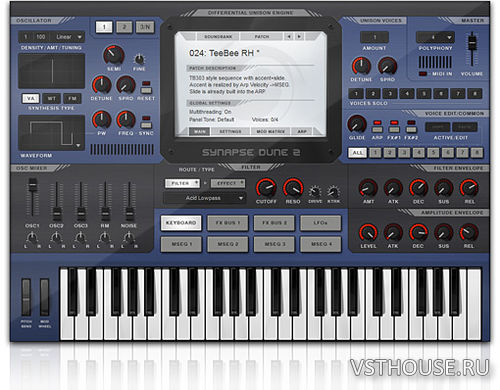Viewport: 500px width, 390px height.
Task: Click the unison AMOUNT field
Action: [374, 37]
